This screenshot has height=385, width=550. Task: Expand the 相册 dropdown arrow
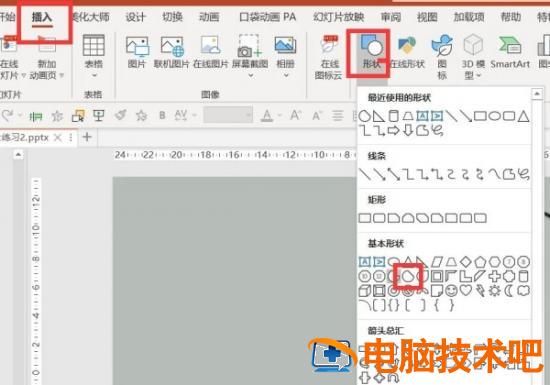(x=286, y=75)
